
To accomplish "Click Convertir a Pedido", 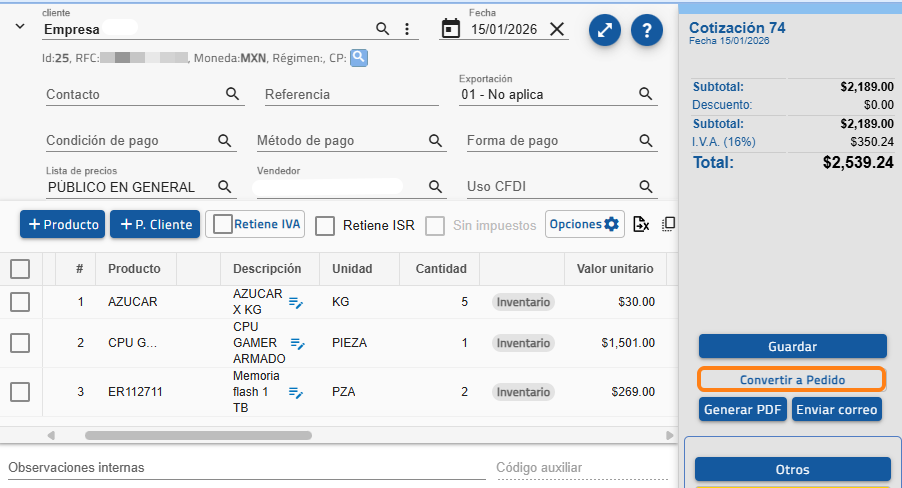I will 792,380.
